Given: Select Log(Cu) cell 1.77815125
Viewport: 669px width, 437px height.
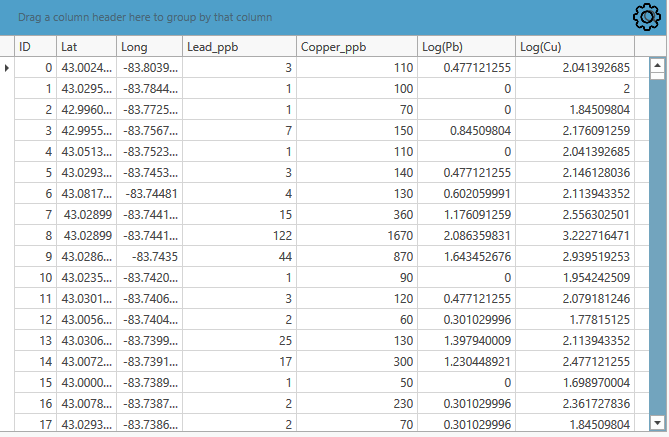Looking at the screenshot, I should coord(575,320).
